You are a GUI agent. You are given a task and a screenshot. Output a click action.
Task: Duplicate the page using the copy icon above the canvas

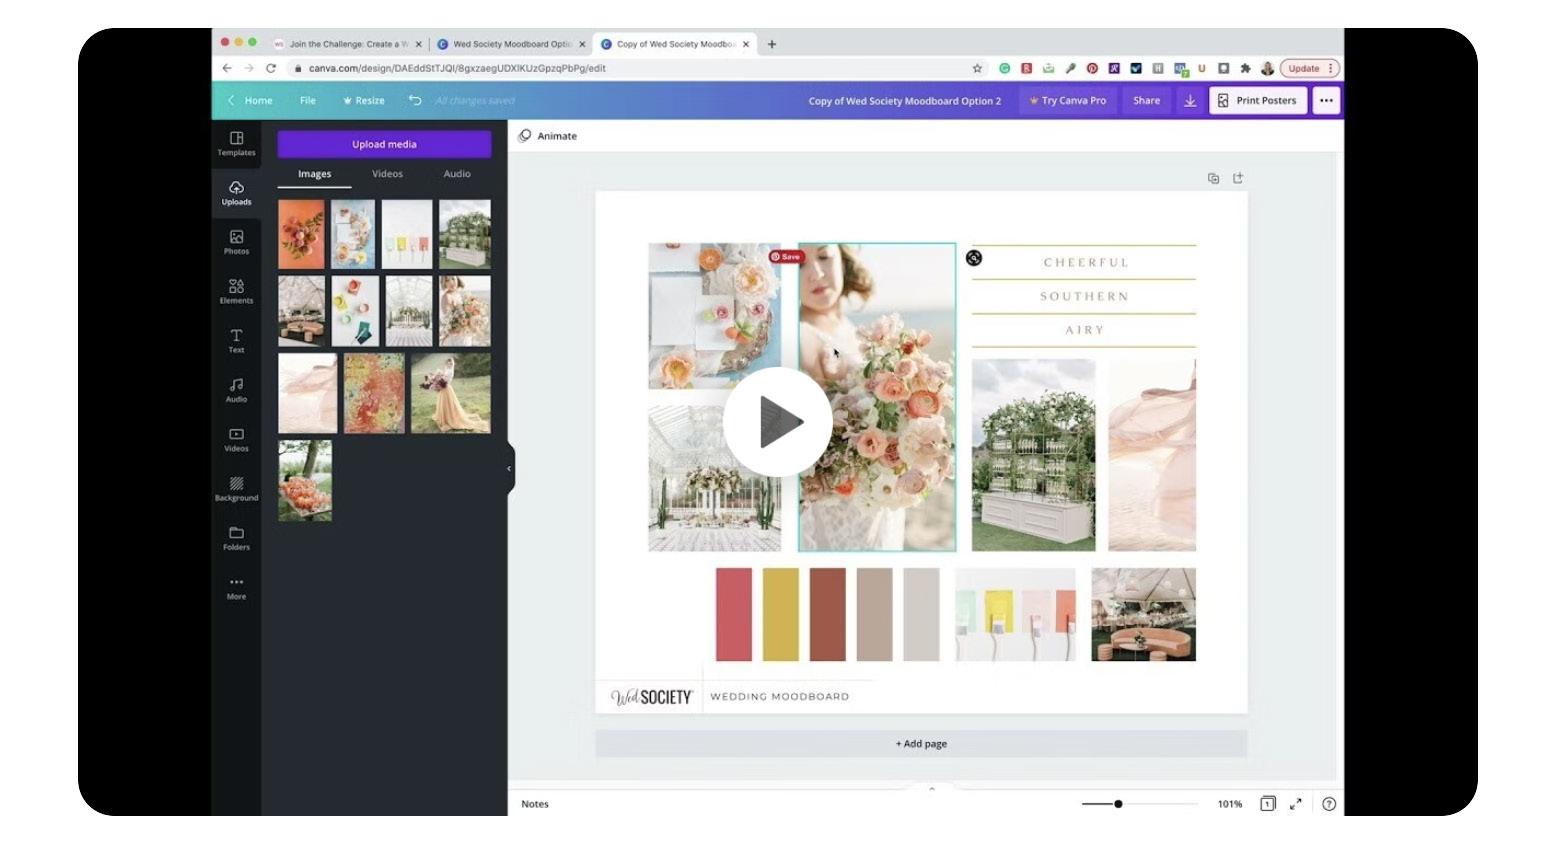[1213, 178]
